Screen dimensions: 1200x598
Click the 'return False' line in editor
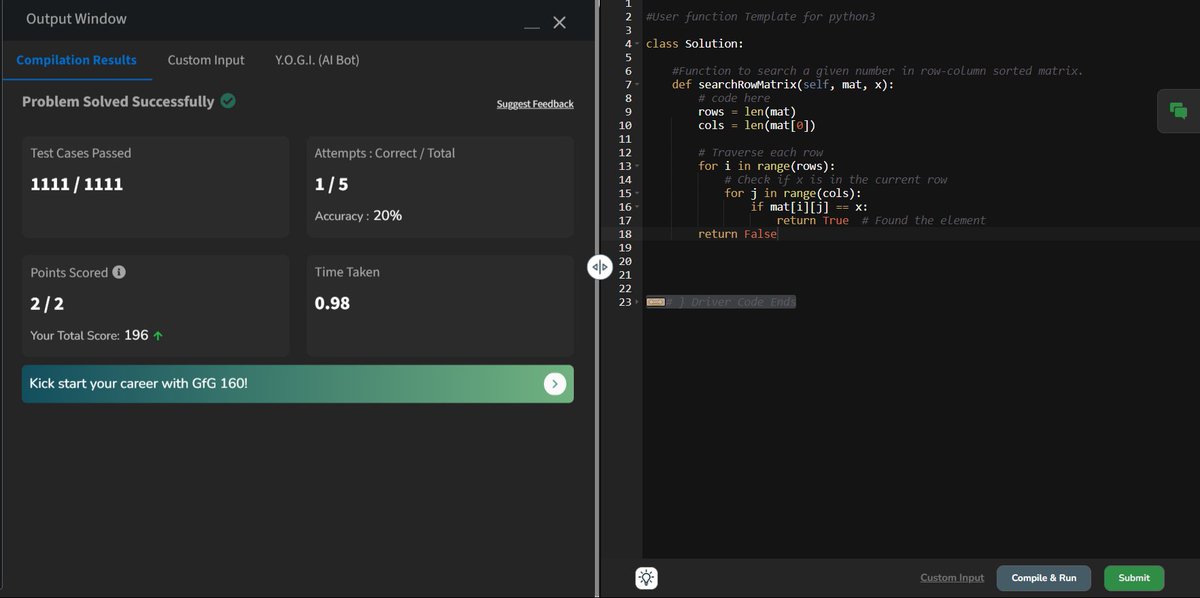click(x=737, y=234)
